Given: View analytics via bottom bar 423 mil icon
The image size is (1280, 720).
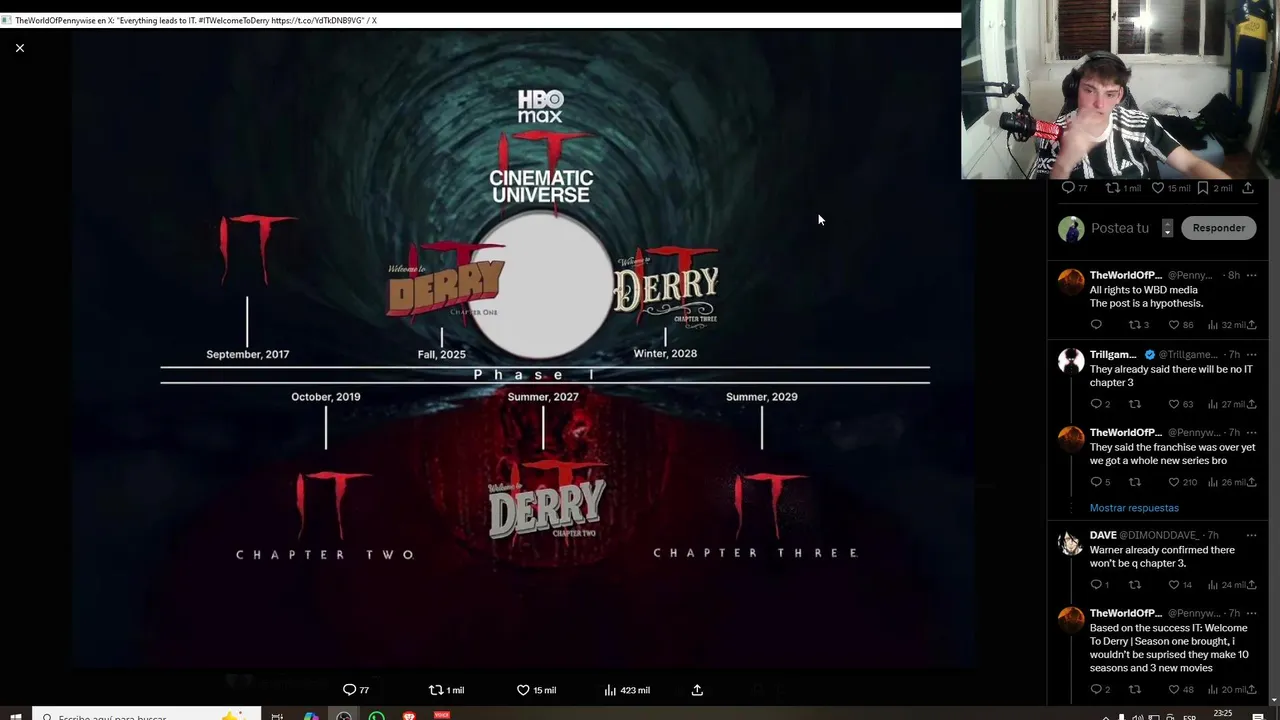Looking at the screenshot, I should pyautogui.click(x=627, y=690).
